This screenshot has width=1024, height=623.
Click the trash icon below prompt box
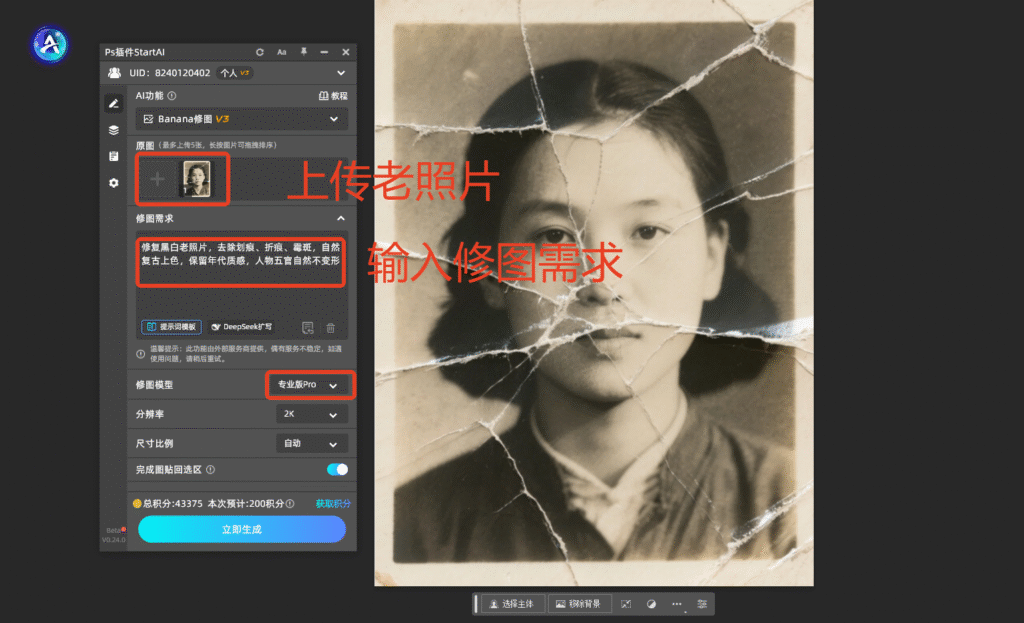pyautogui.click(x=331, y=327)
